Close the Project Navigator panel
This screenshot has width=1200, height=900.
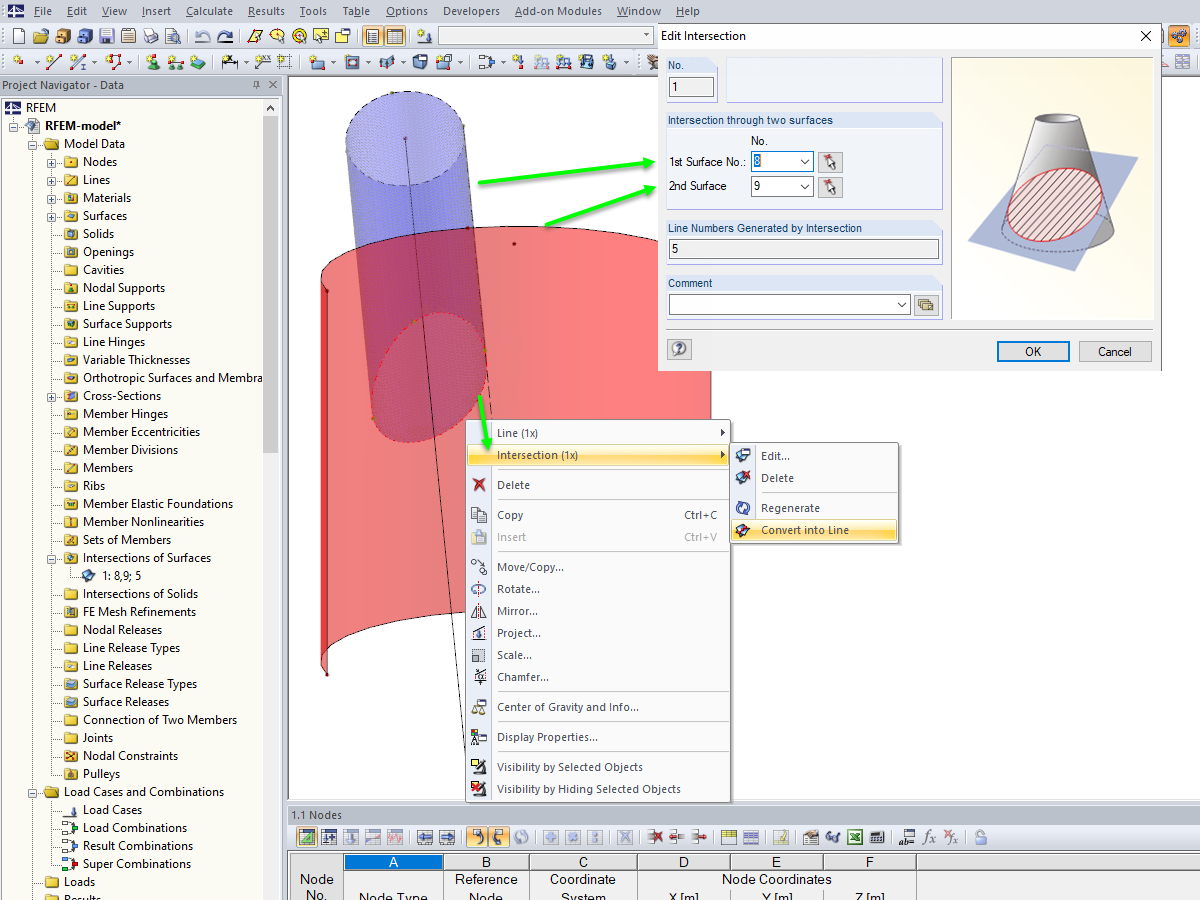pos(272,85)
